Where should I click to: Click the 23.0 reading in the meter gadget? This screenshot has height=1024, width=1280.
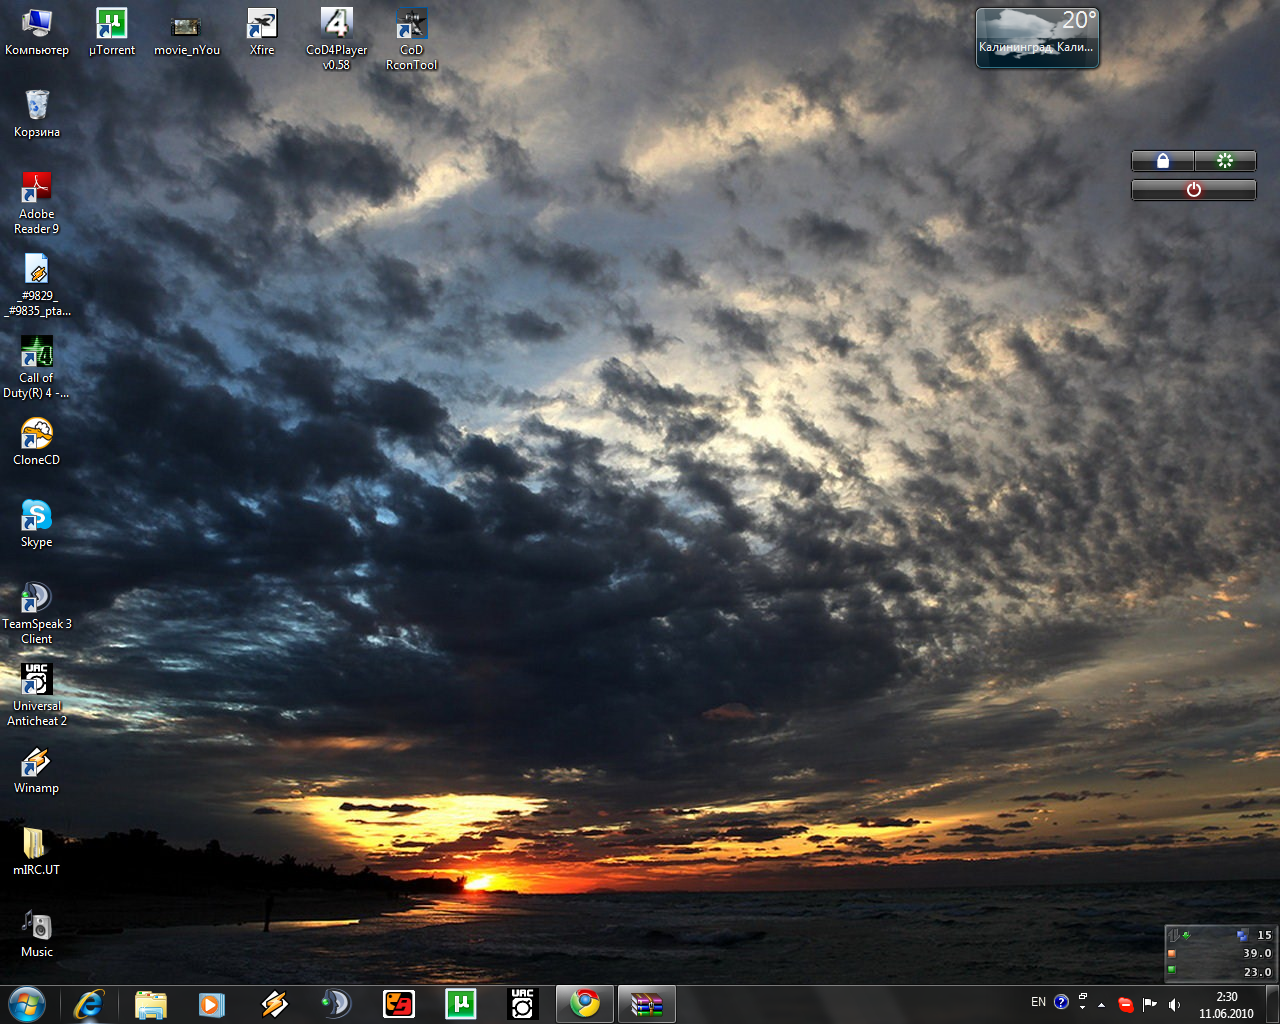click(1258, 972)
